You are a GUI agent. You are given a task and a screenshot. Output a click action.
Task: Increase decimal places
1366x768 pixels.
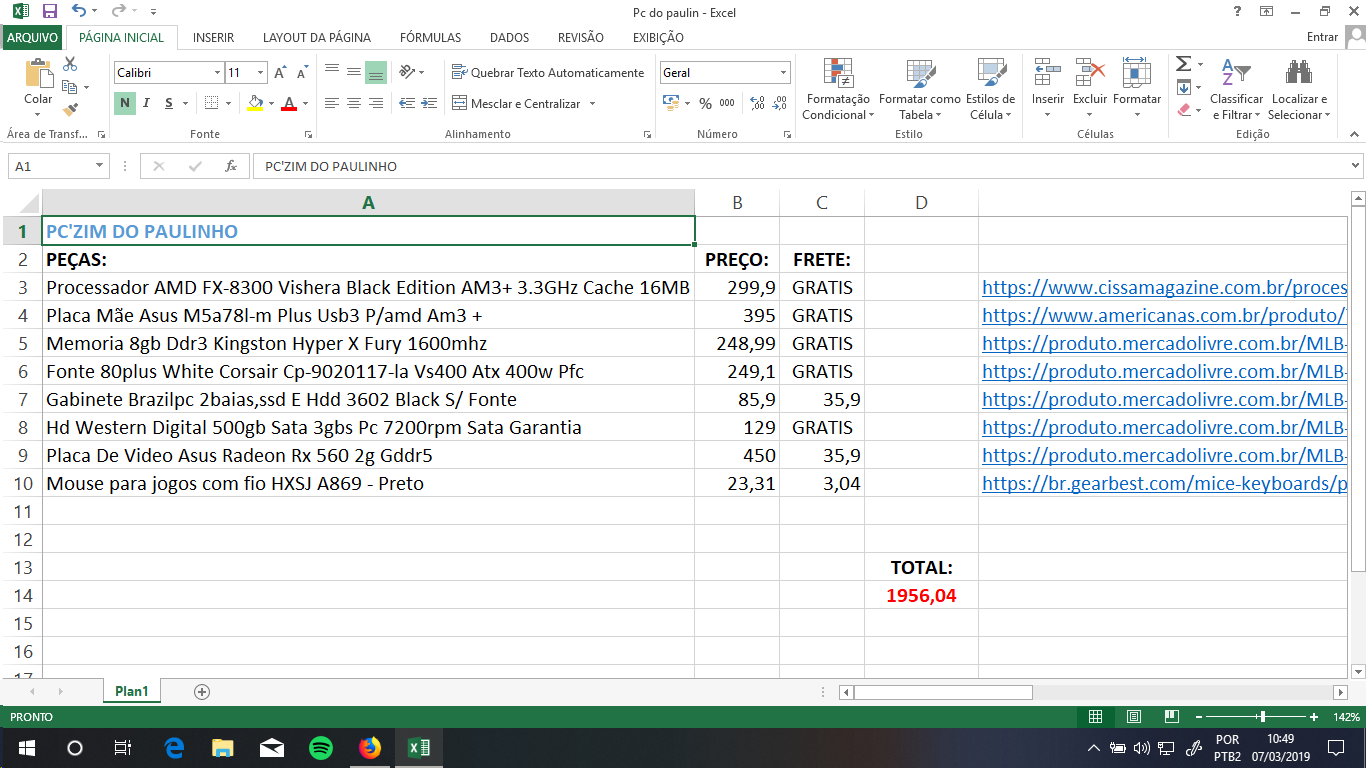point(757,103)
